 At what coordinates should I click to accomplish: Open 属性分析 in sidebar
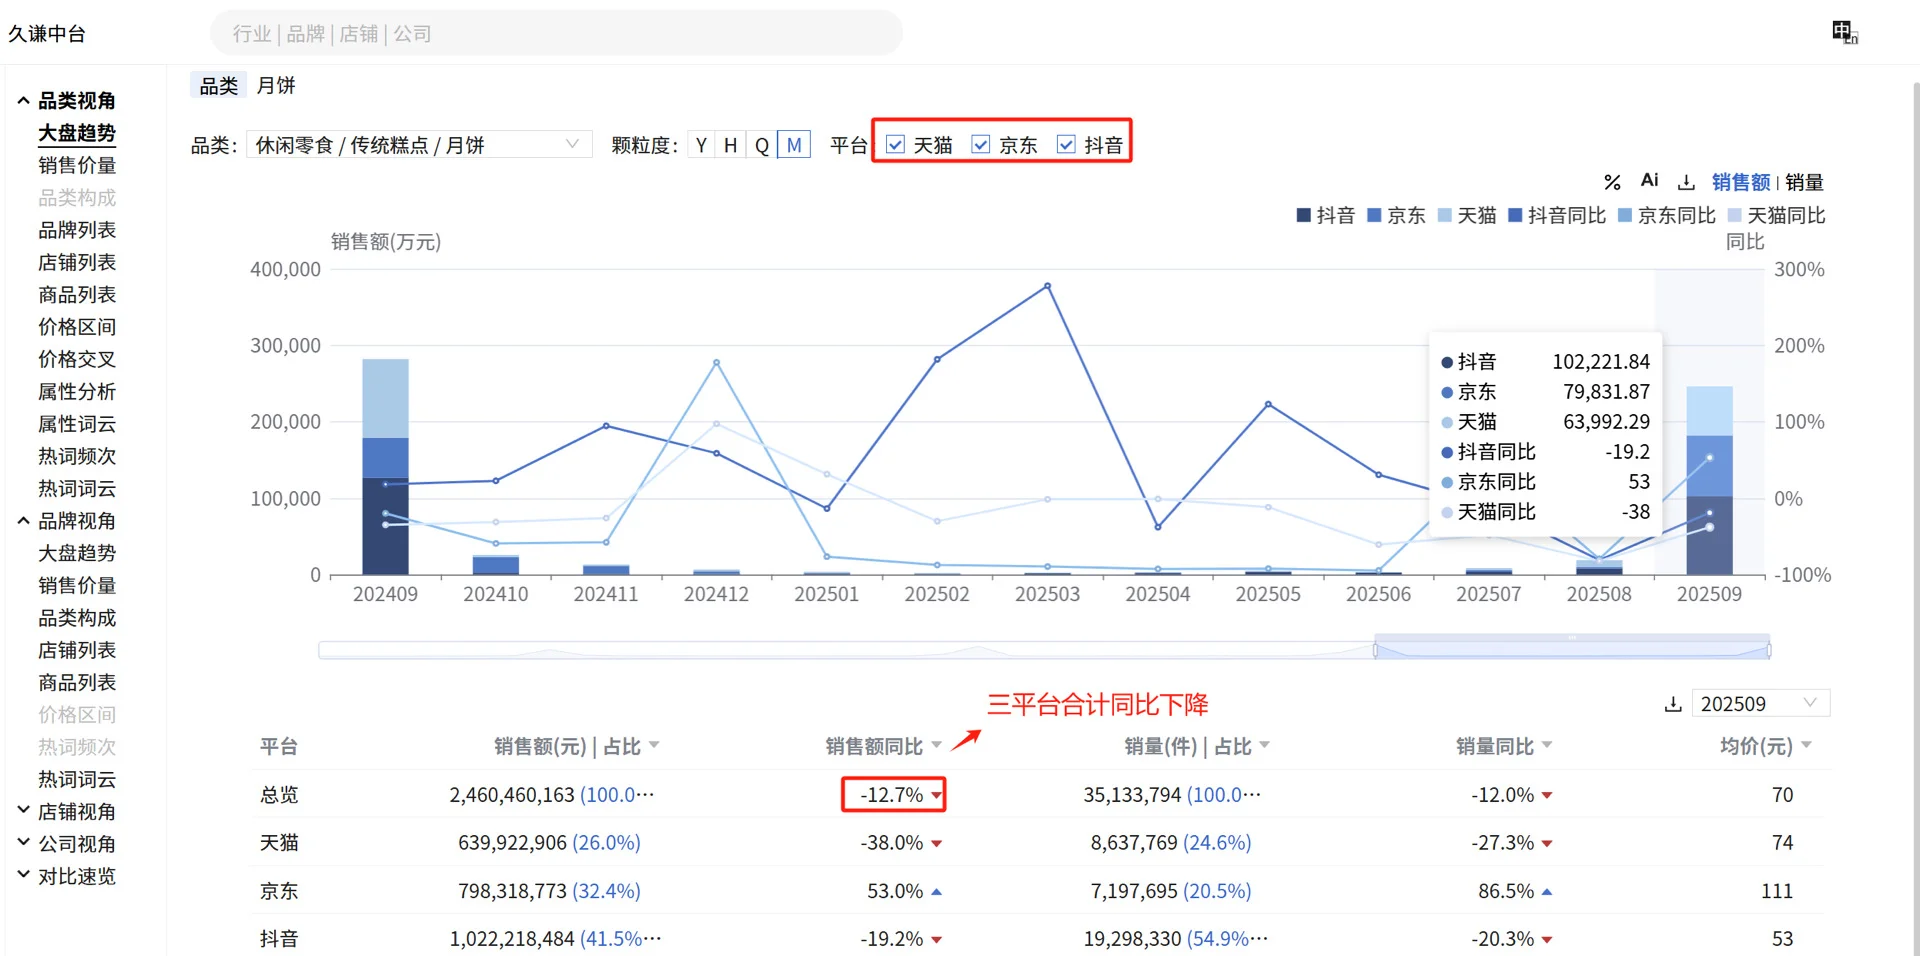77,391
